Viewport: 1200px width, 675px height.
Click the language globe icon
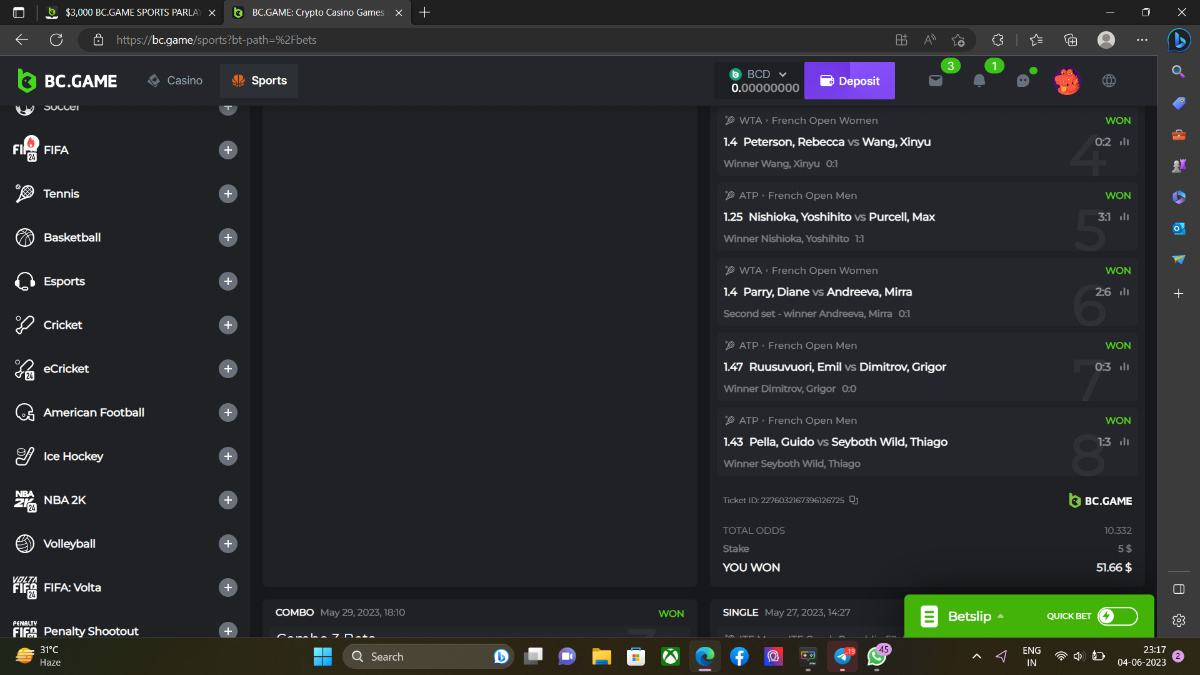click(1109, 81)
